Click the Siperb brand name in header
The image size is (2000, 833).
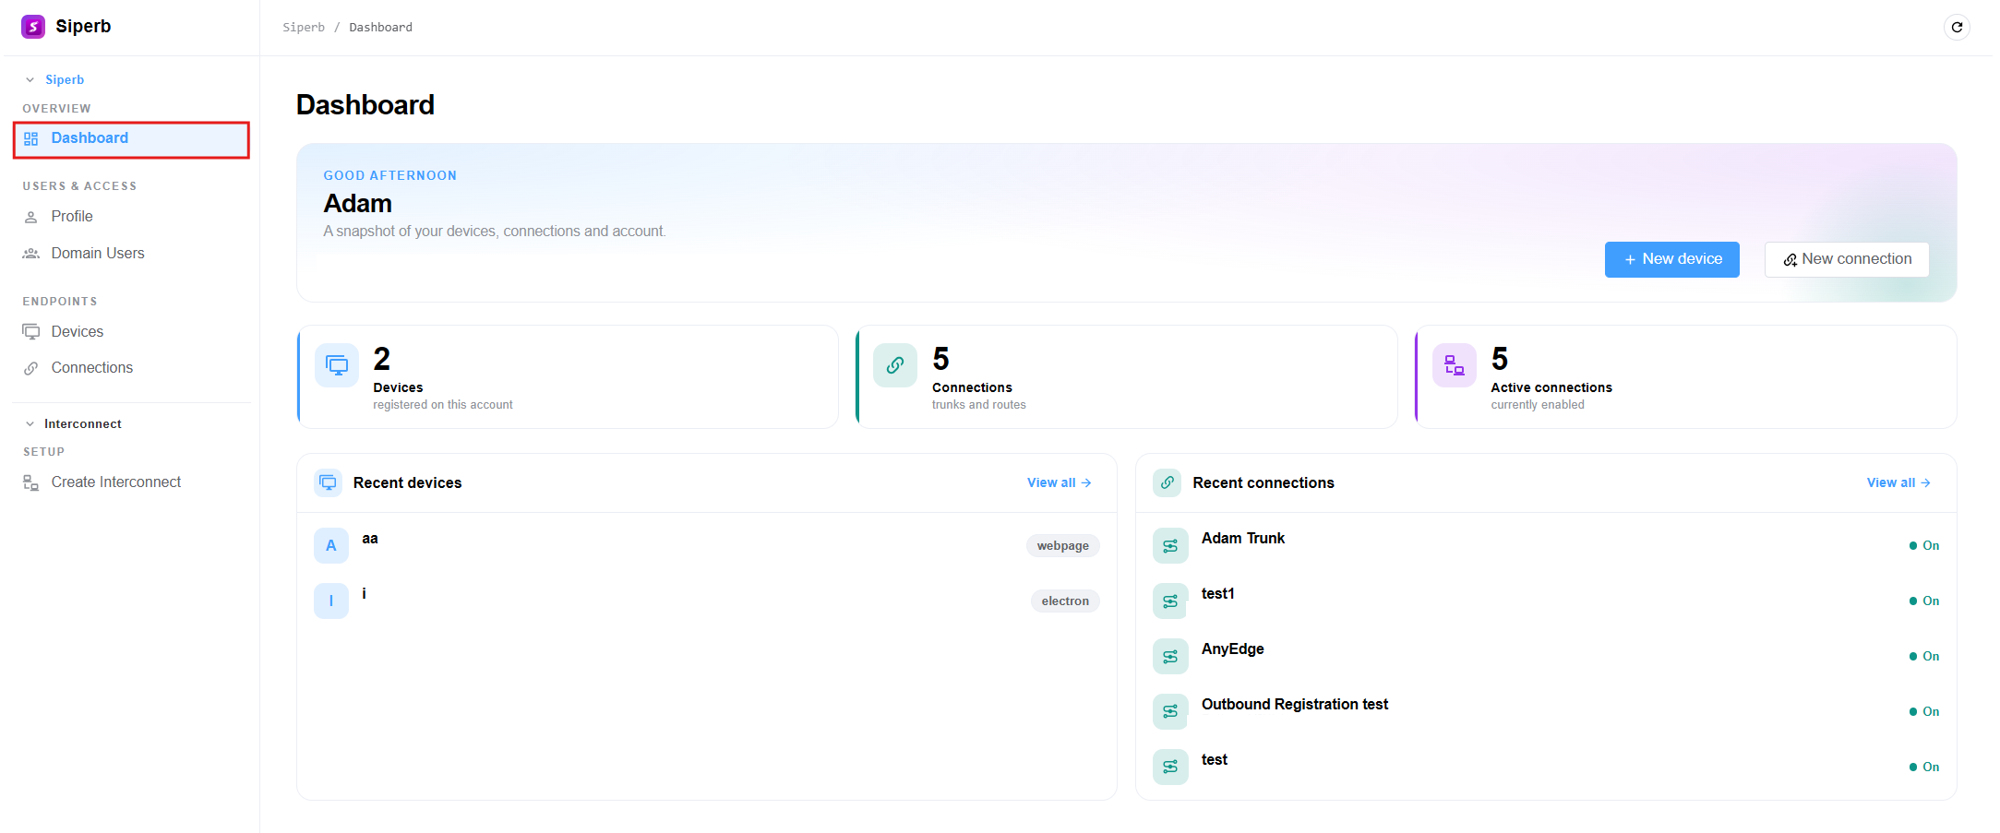point(83,26)
